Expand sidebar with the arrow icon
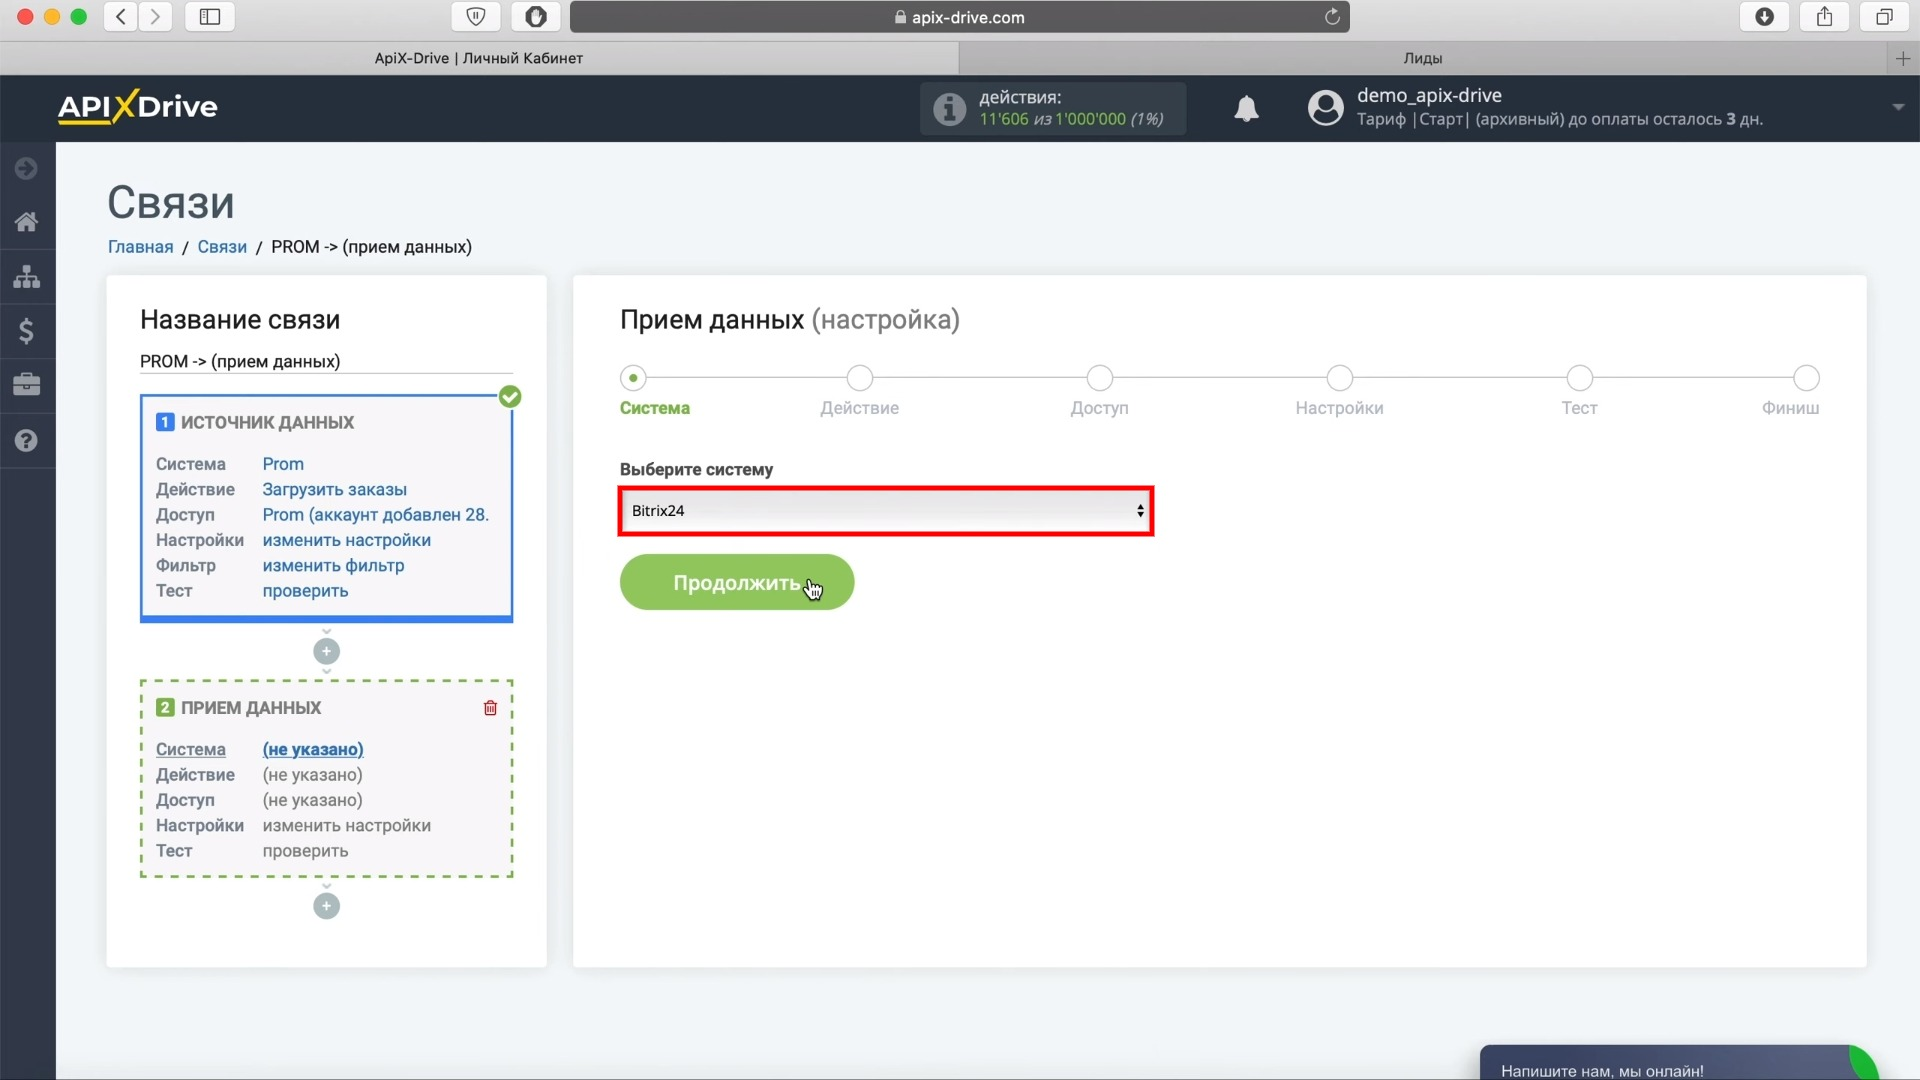The height and width of the screenshot is (1080, 1920). 27,169
